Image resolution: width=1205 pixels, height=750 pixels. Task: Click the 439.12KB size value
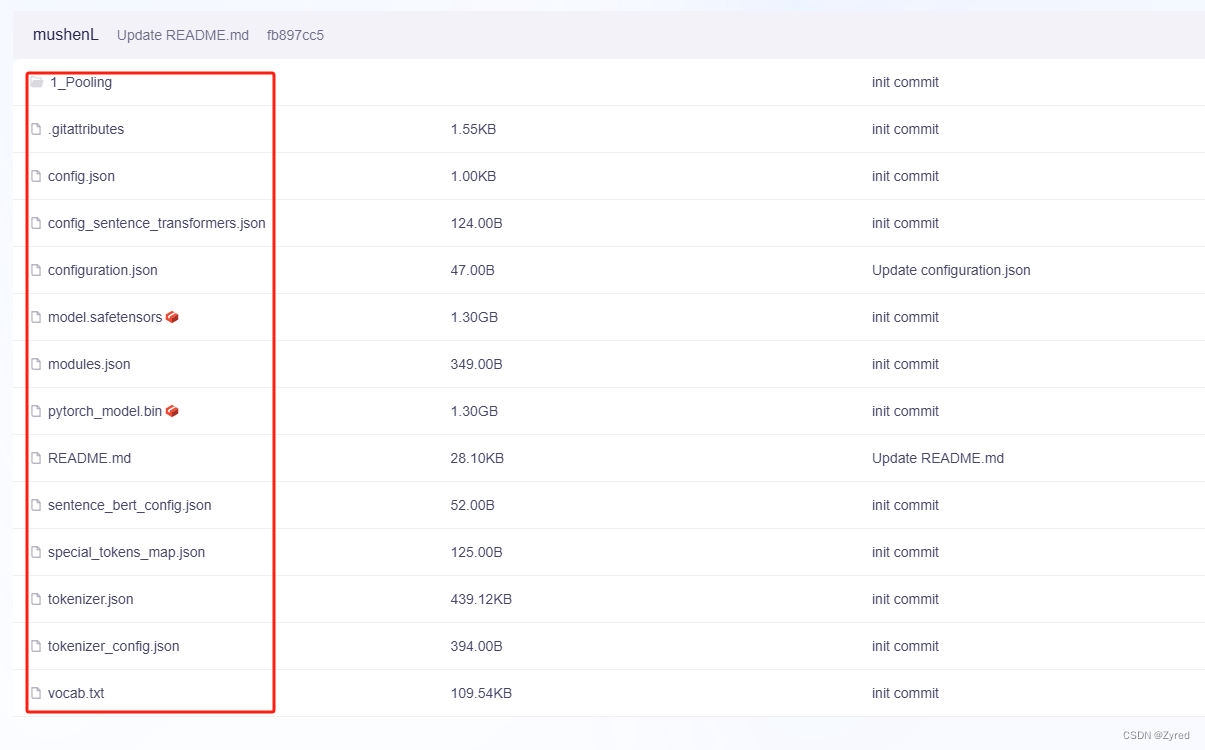(482, 599)
